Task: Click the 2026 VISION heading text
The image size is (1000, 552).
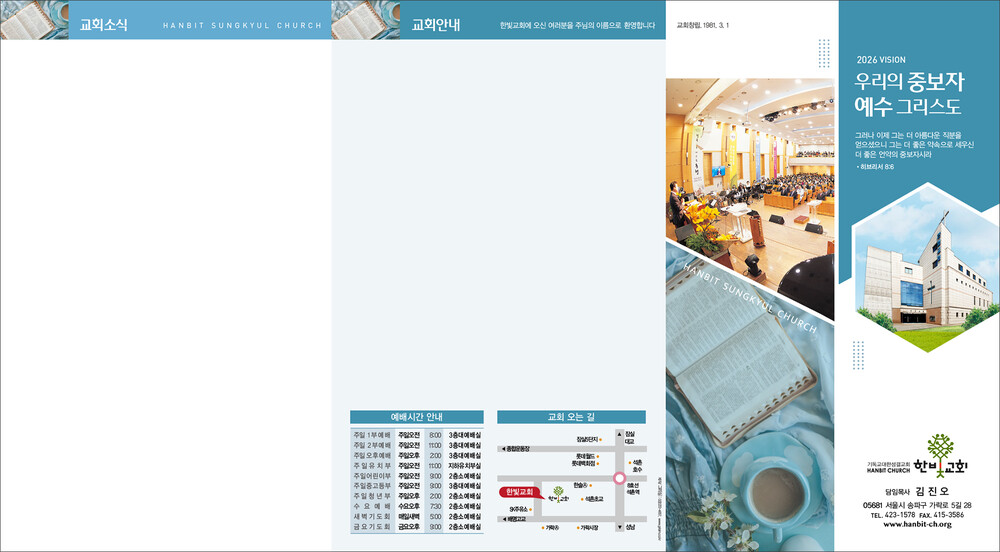Action: [x=881, y=60]
